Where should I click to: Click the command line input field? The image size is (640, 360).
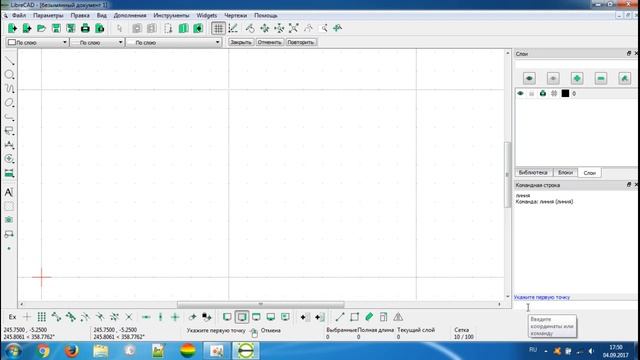pos(576,305)
